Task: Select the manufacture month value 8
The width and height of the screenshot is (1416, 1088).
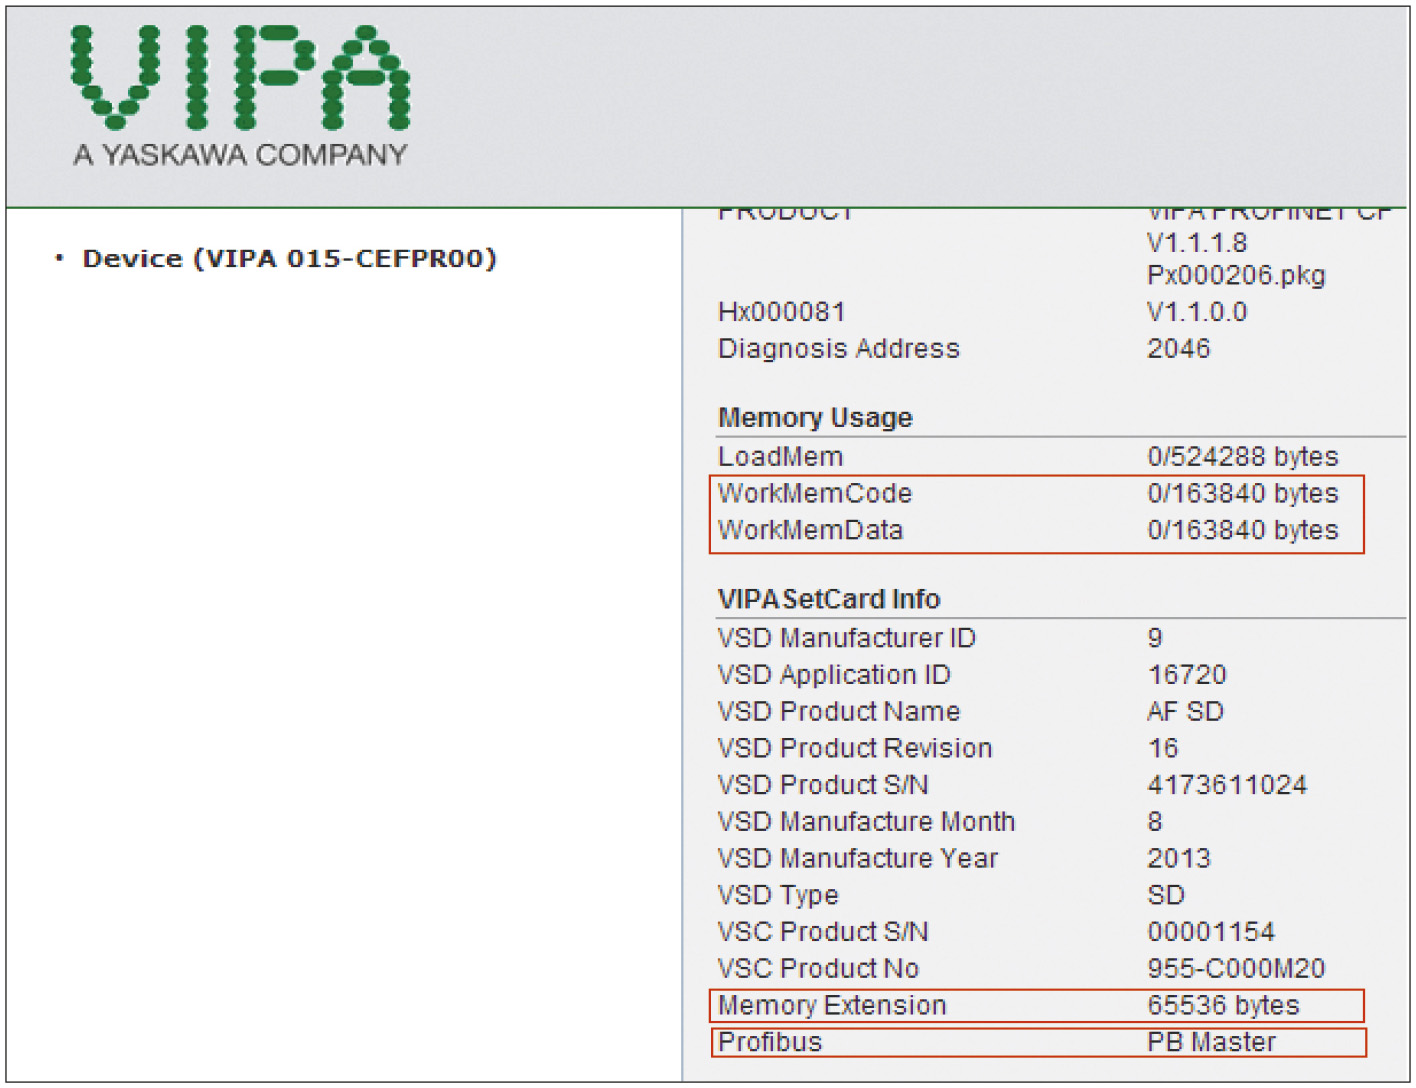Action: point(1155,822)
